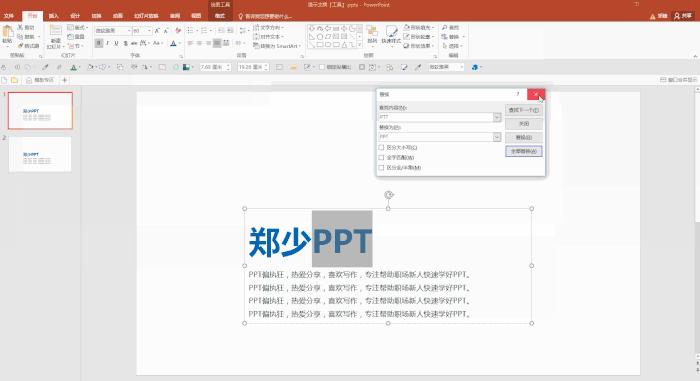Switch to the Slide Show ribbon tab
The image size is (700, 381).
coord(146,16)
